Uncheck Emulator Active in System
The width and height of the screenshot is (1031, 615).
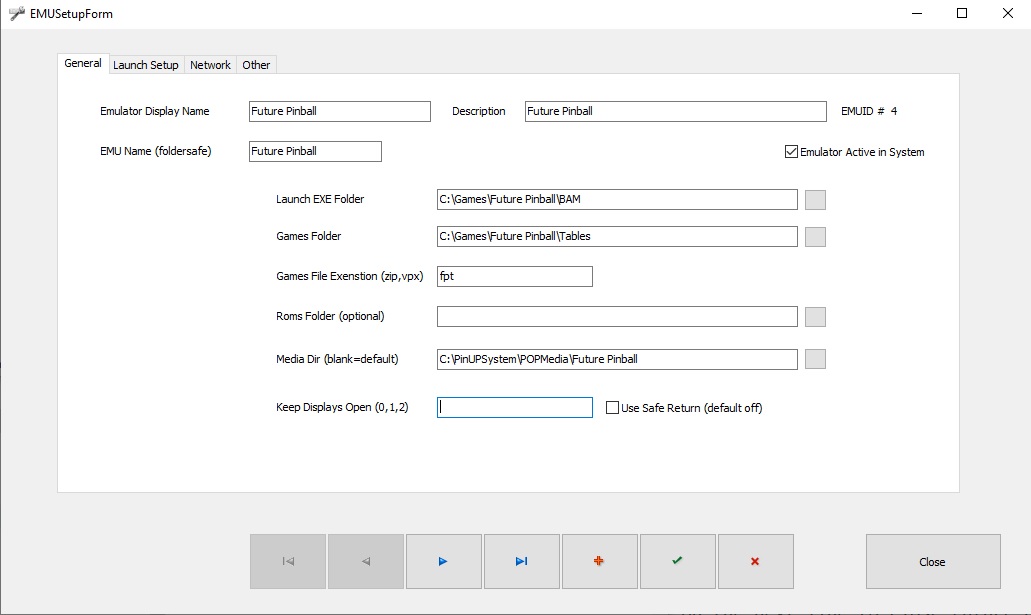(791, 152)
